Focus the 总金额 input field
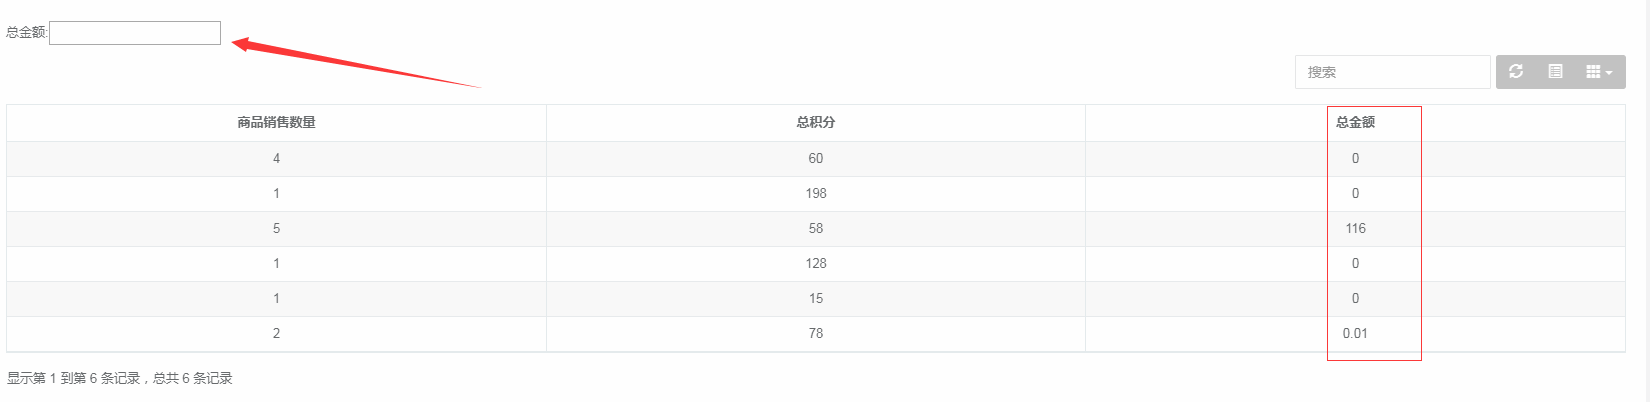The width and height of the screenshot is (1650, 402). (135, 33)
